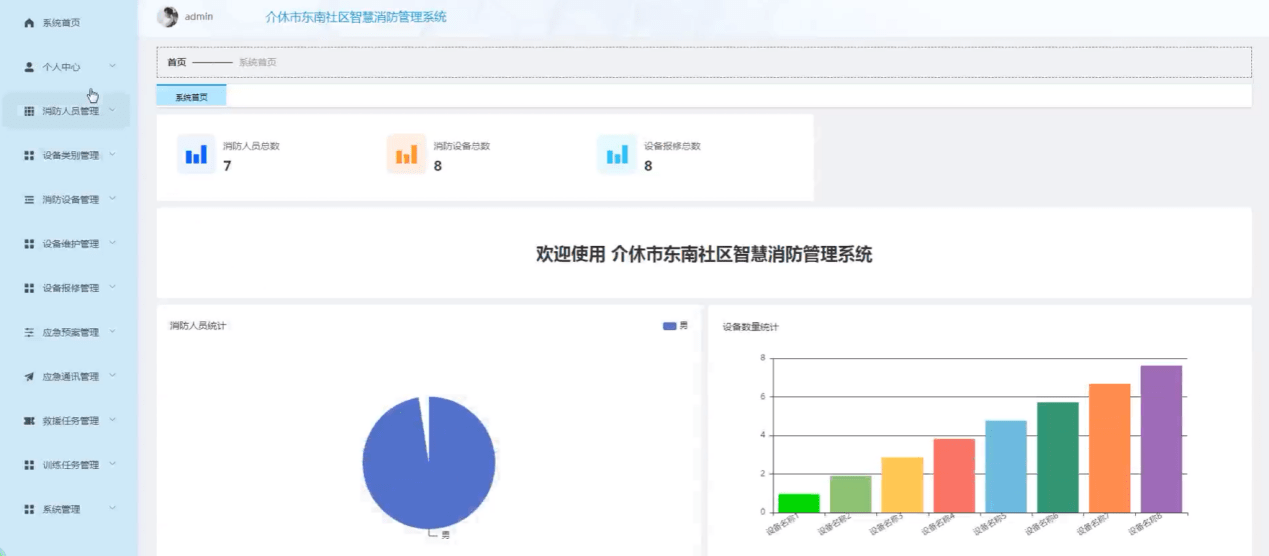Click the orange 设备名称7 bar
1269x556 pixels.
tap(1110, 448)
